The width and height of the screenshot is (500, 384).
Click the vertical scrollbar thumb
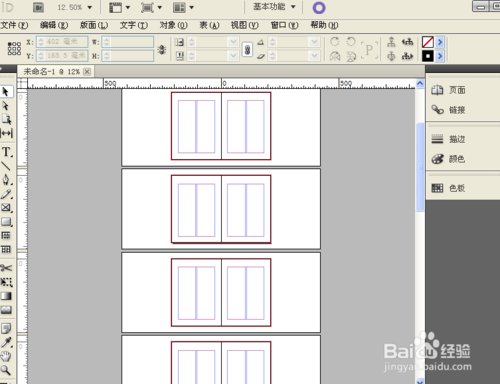coord(420,167)
